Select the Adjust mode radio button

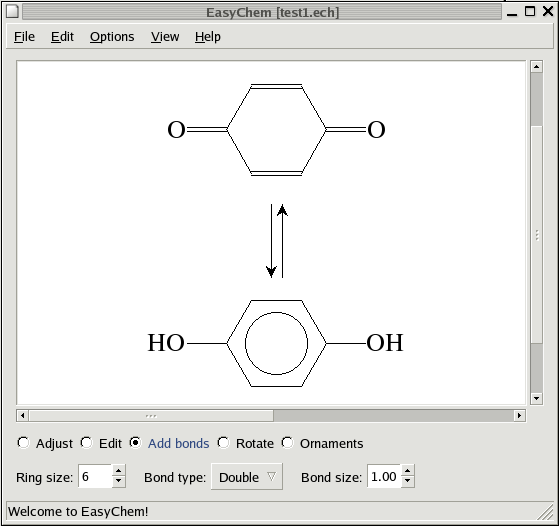(24, 443)
